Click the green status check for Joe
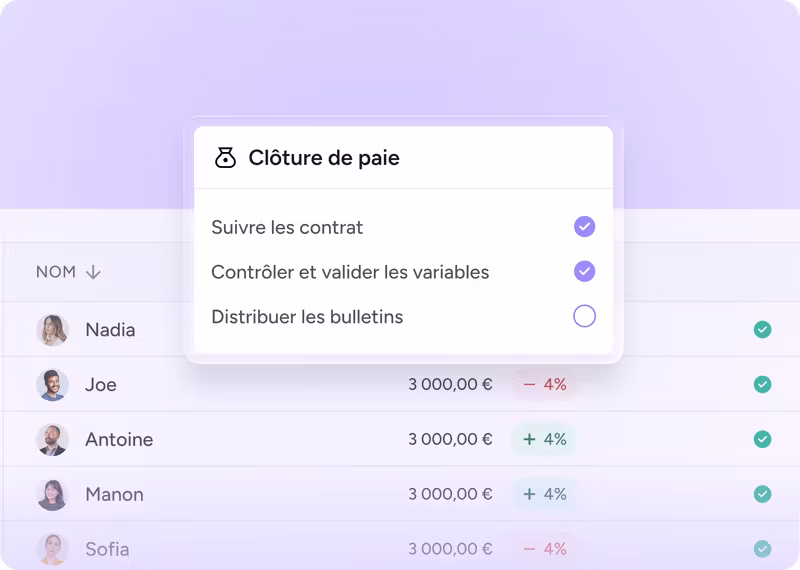The width and height of the screenshot is (800, 570). (x=762, y=384)
